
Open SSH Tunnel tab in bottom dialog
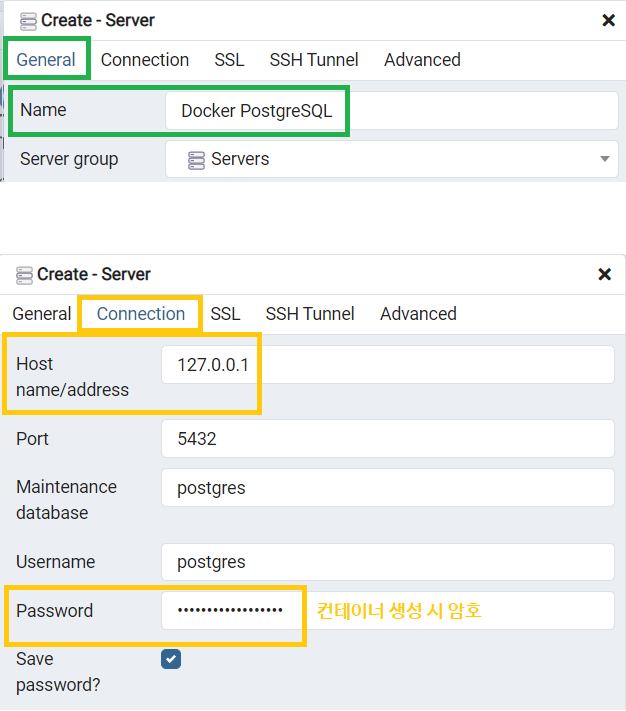pyautogui.click(x=310, y=314)
